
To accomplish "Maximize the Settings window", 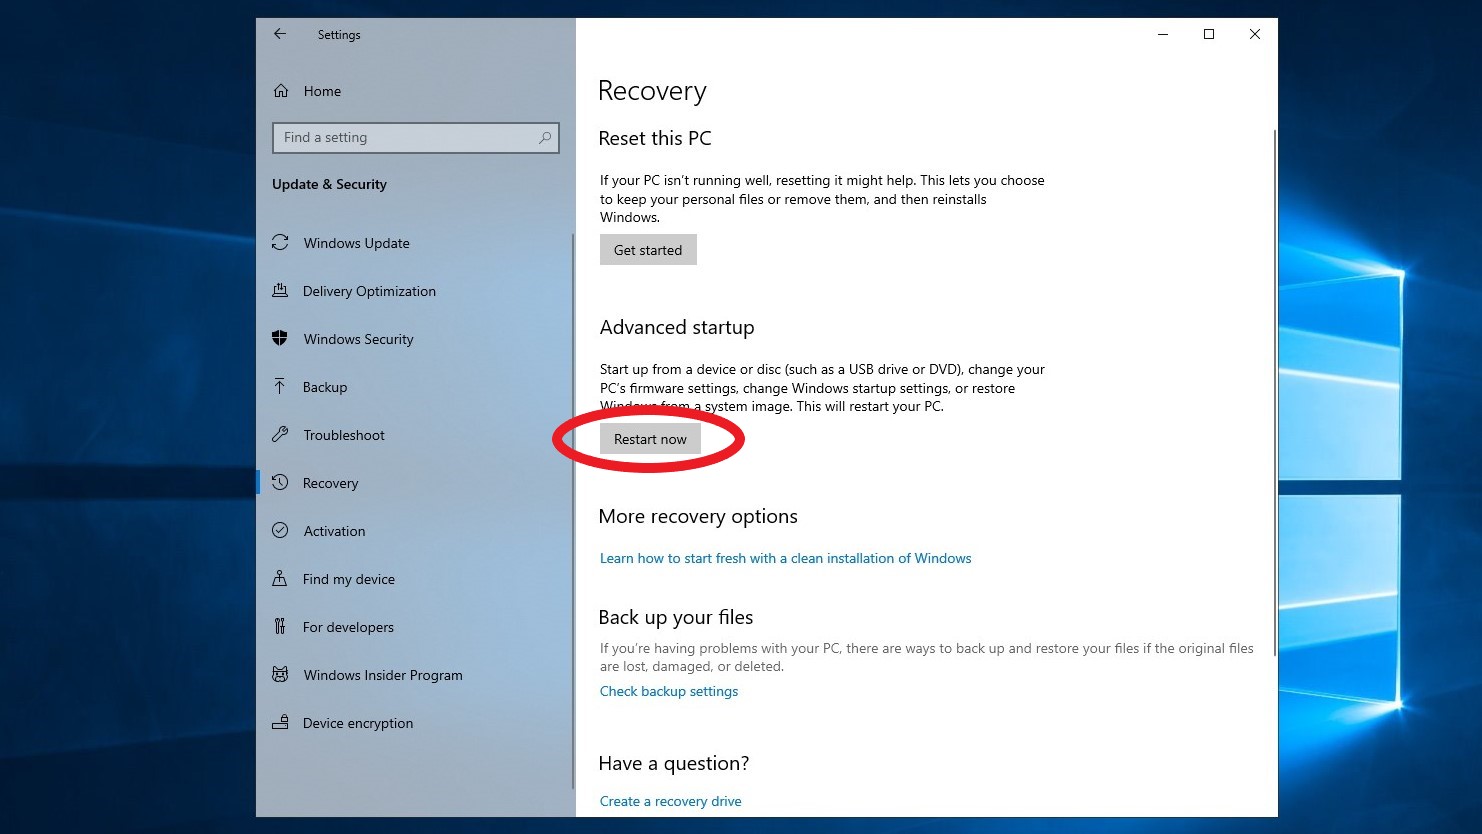I will pos(1209,34).
